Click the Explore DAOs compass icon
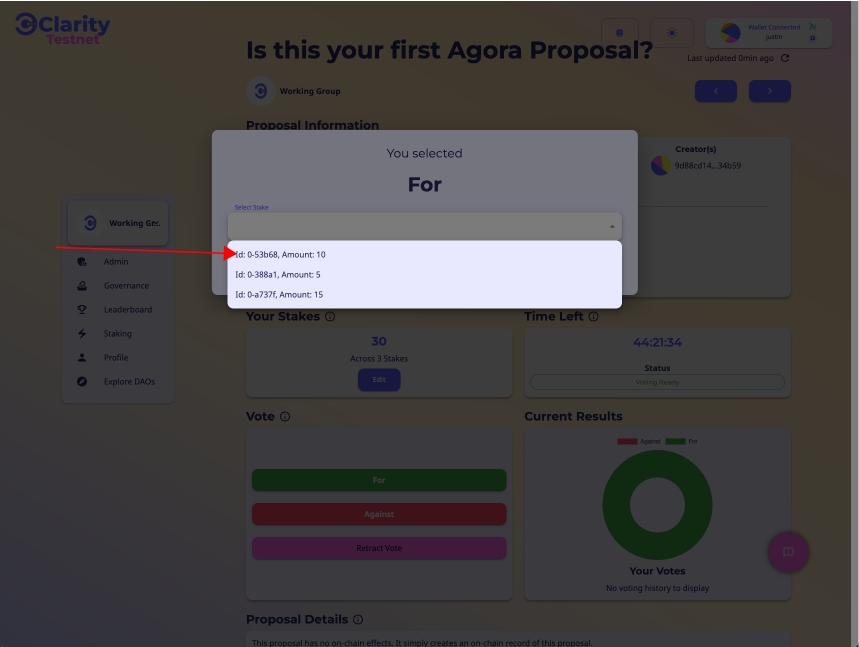This screenshot has height=647, width=859. tap(83, 382)
